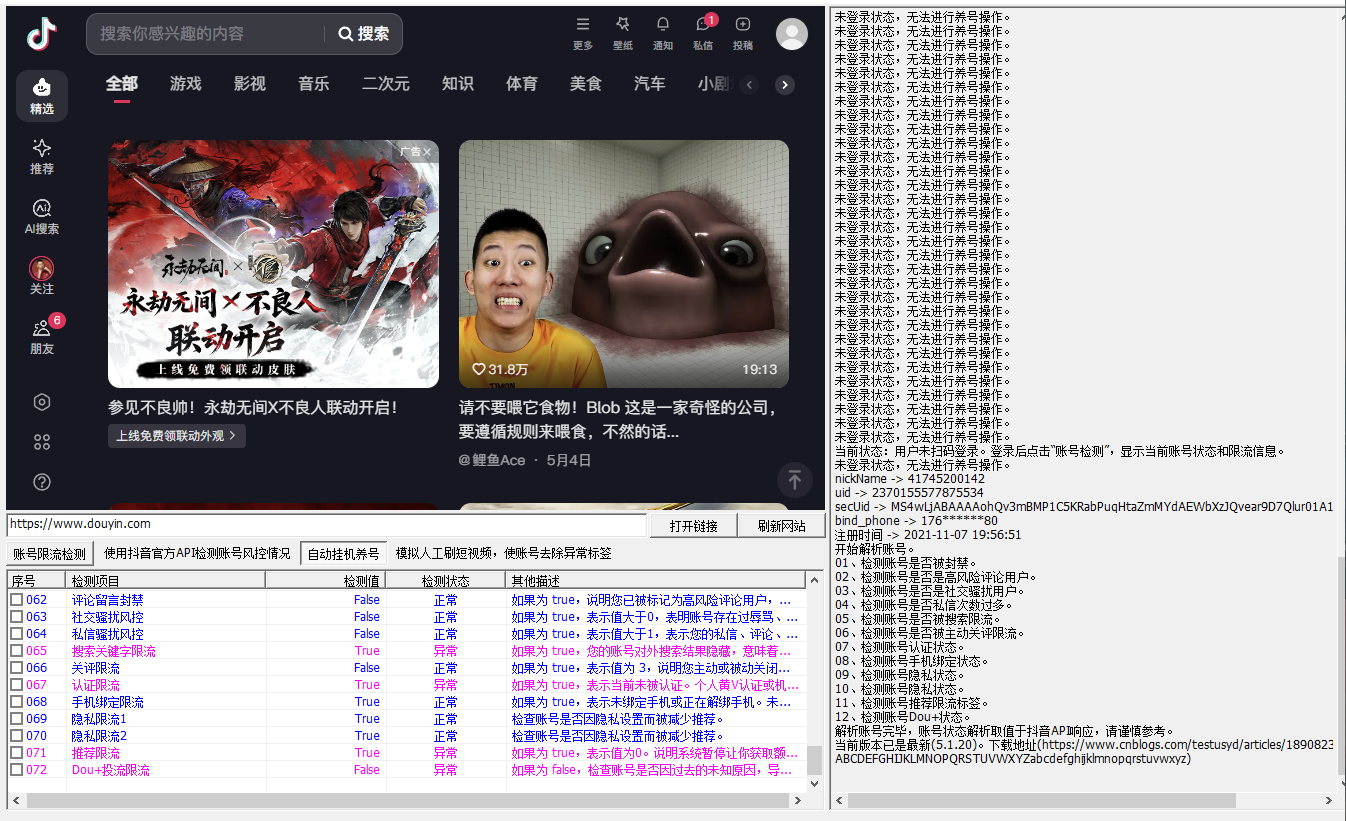Click the four-dots apps icon in sidebar
The height and width of the screenshot is (821, 1346).
coord(42,442)
